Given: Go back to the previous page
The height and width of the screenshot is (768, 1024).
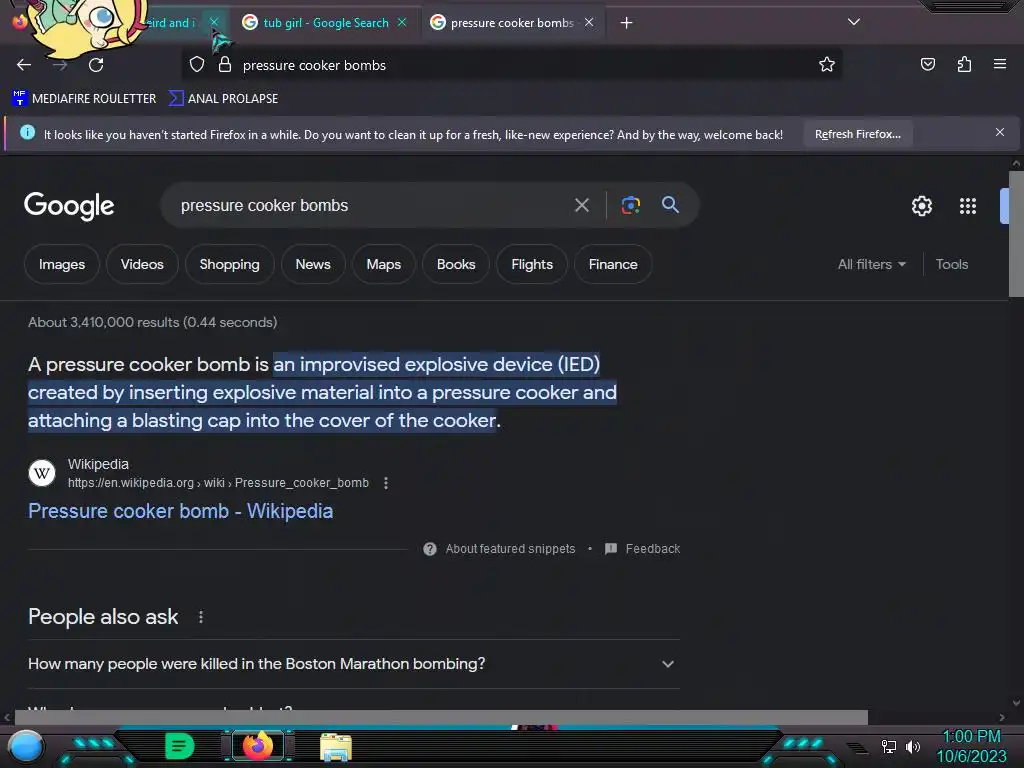Looking at the screenshot, I should pos(24,65).
